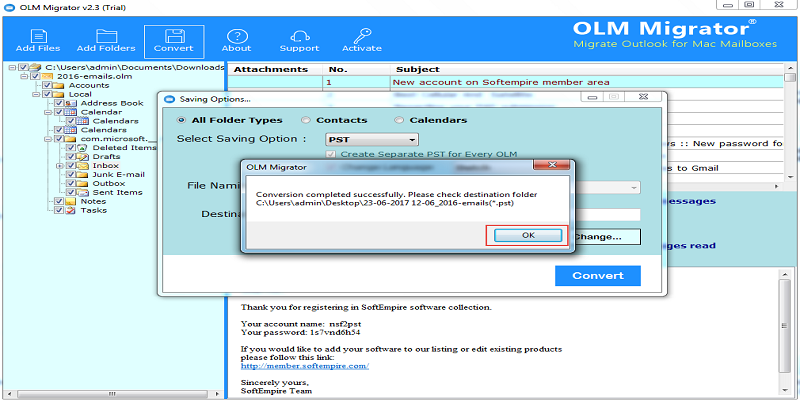
Task: Click the Attachments column header
Action: tap(274, 69)
